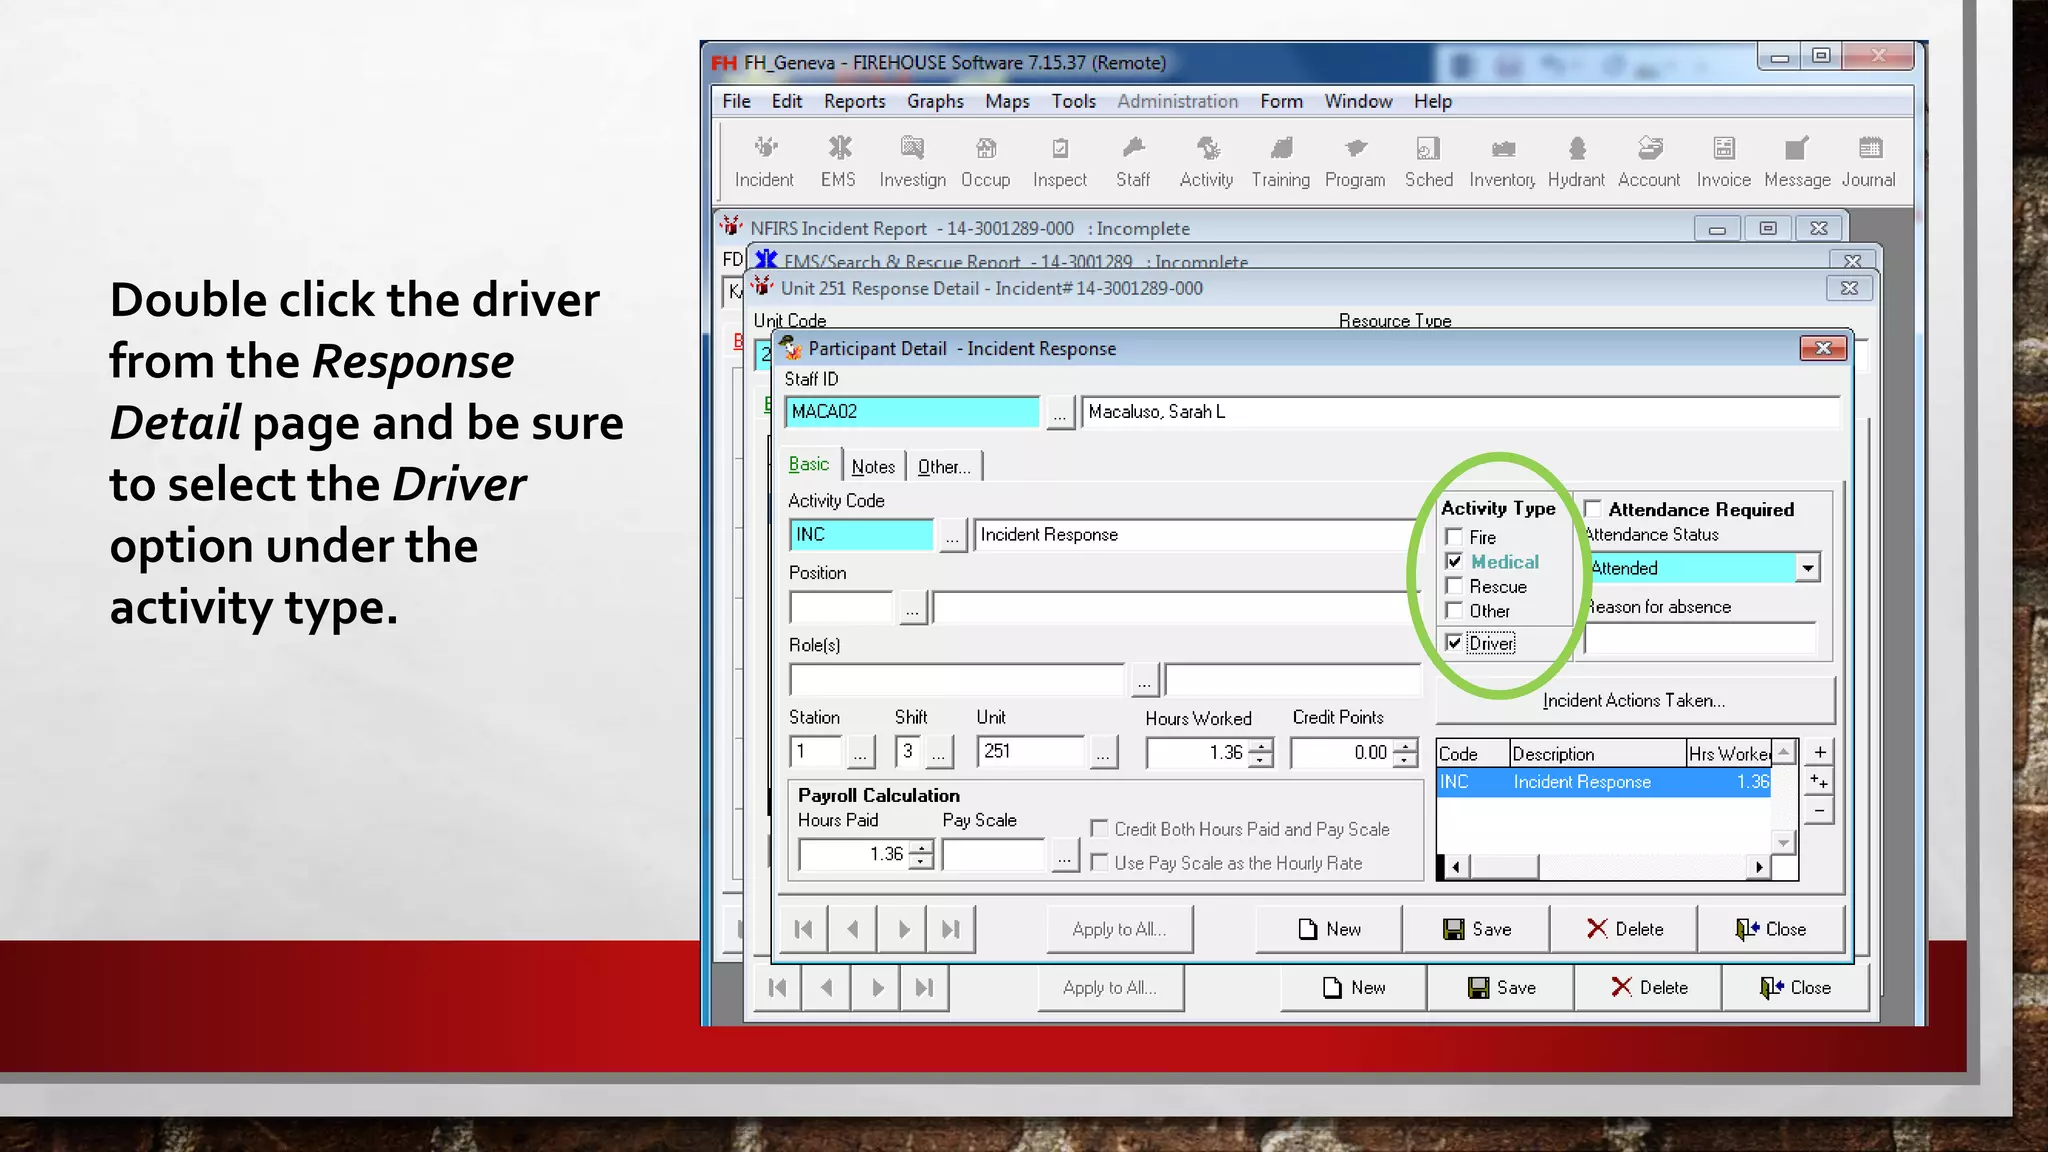Open the Hydrant toolbar icon
The height and width of the screenshot is (1152, 2048).
1576,161
